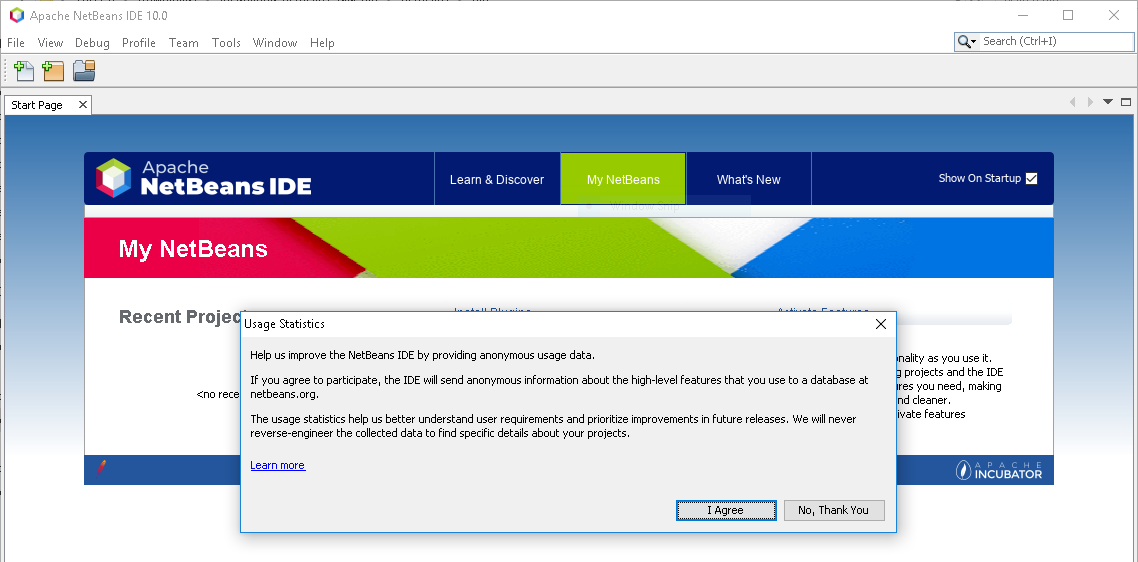Open the Tools menu

[226, 43]
